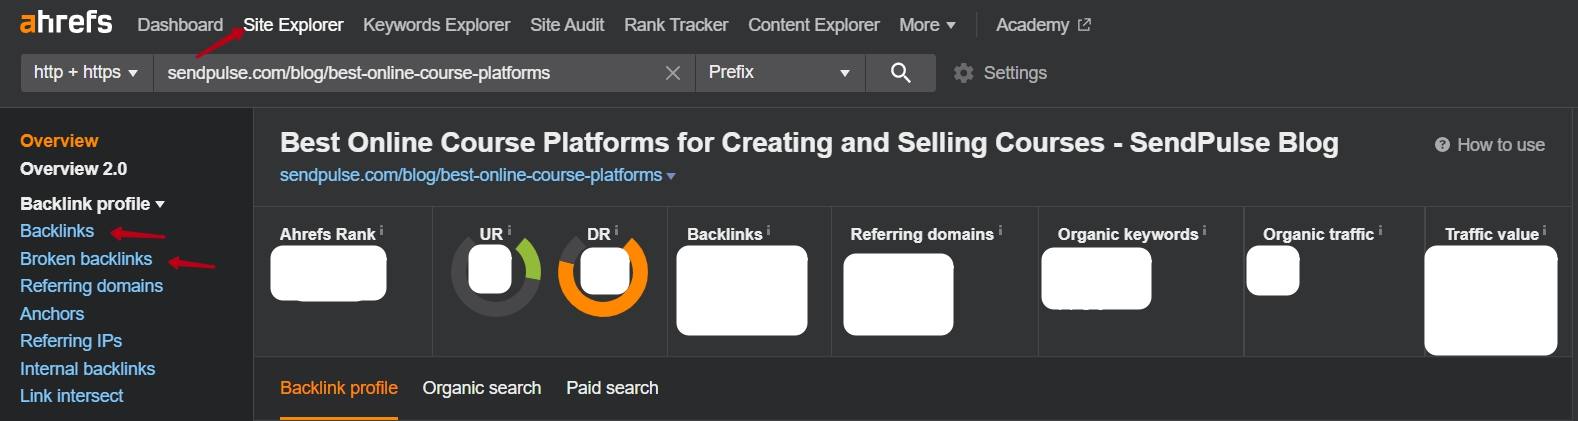The width and height of the screenshot is (1578, 421).
Task: Click How to use link text
Action: pyautogui.click(x=1501, y=145)
